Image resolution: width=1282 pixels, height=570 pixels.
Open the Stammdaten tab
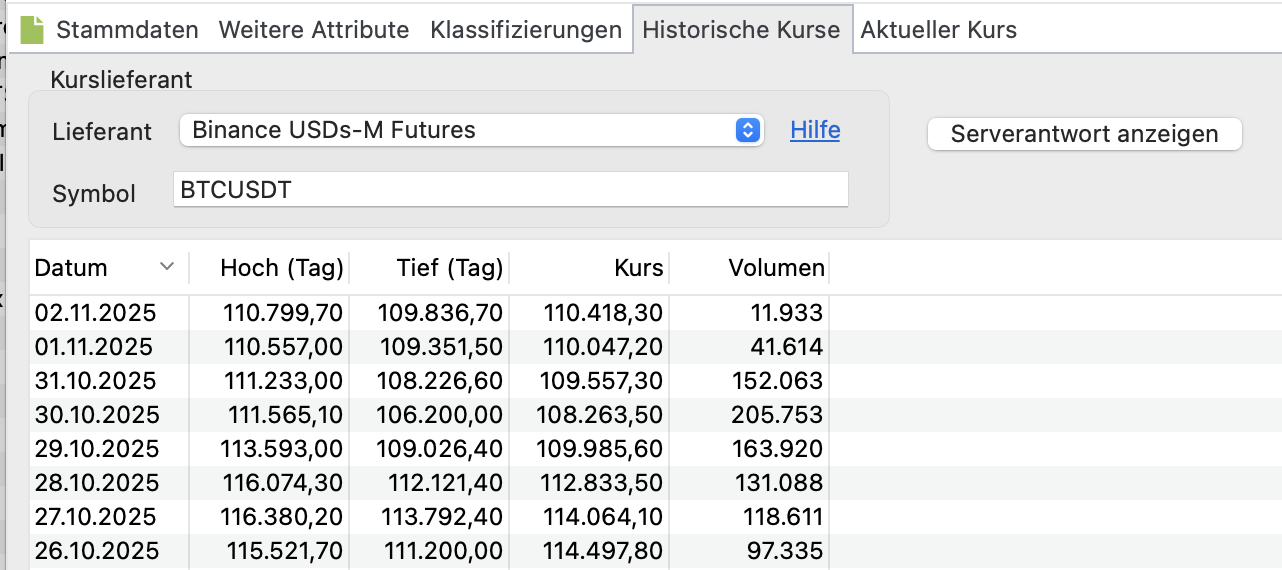[127, 30]
